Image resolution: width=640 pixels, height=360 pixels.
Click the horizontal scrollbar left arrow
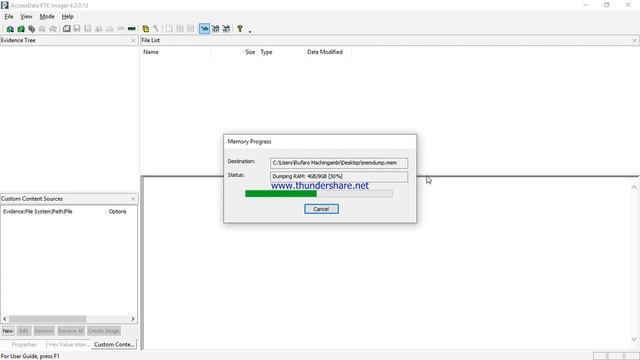(x=5, y=319)
